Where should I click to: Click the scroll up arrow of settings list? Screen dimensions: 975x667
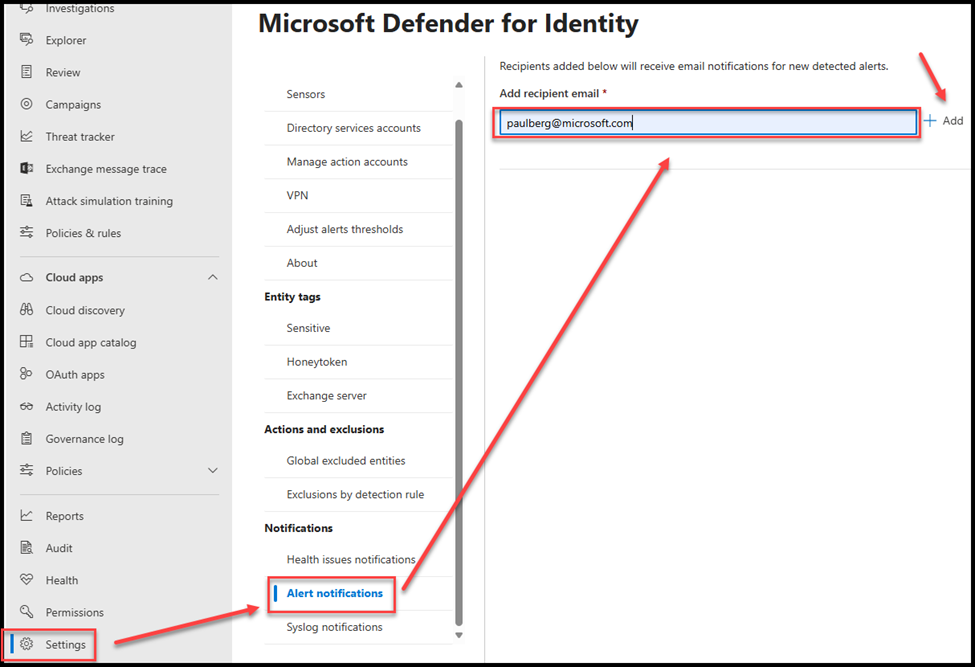459,85
